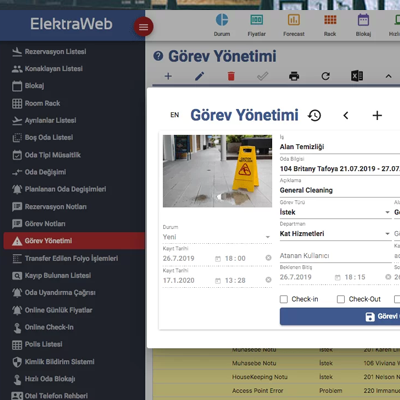Click the print icon

(x=294, y=76)
